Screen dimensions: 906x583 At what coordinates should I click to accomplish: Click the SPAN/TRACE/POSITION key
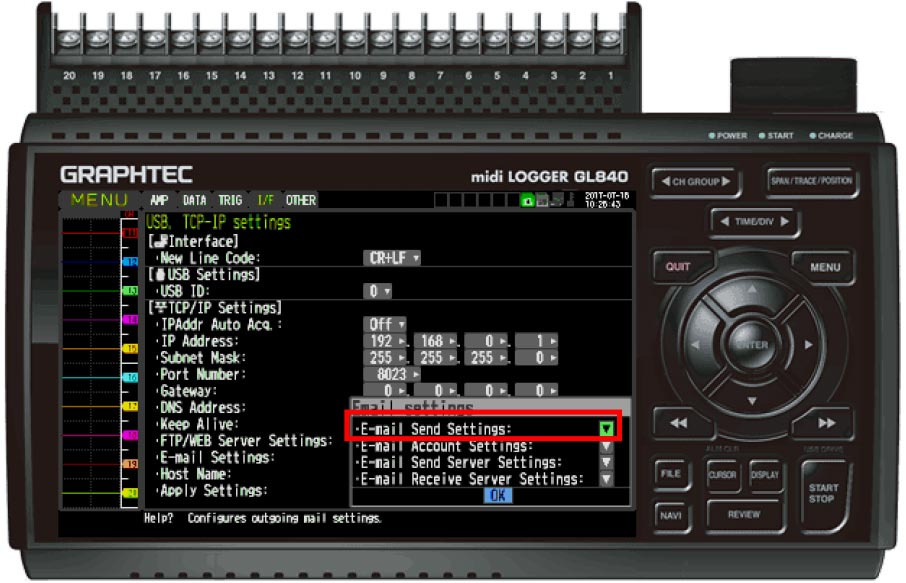pos(811,181)
